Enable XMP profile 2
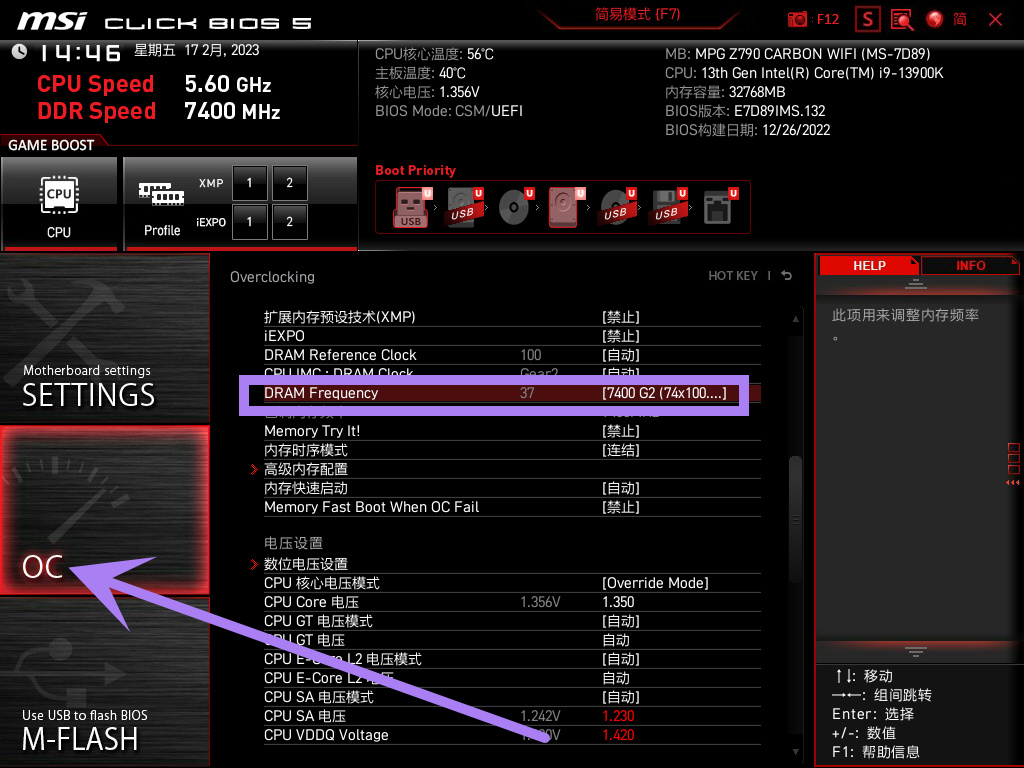Screen dimensions: 1024x768 coord(289,183)
